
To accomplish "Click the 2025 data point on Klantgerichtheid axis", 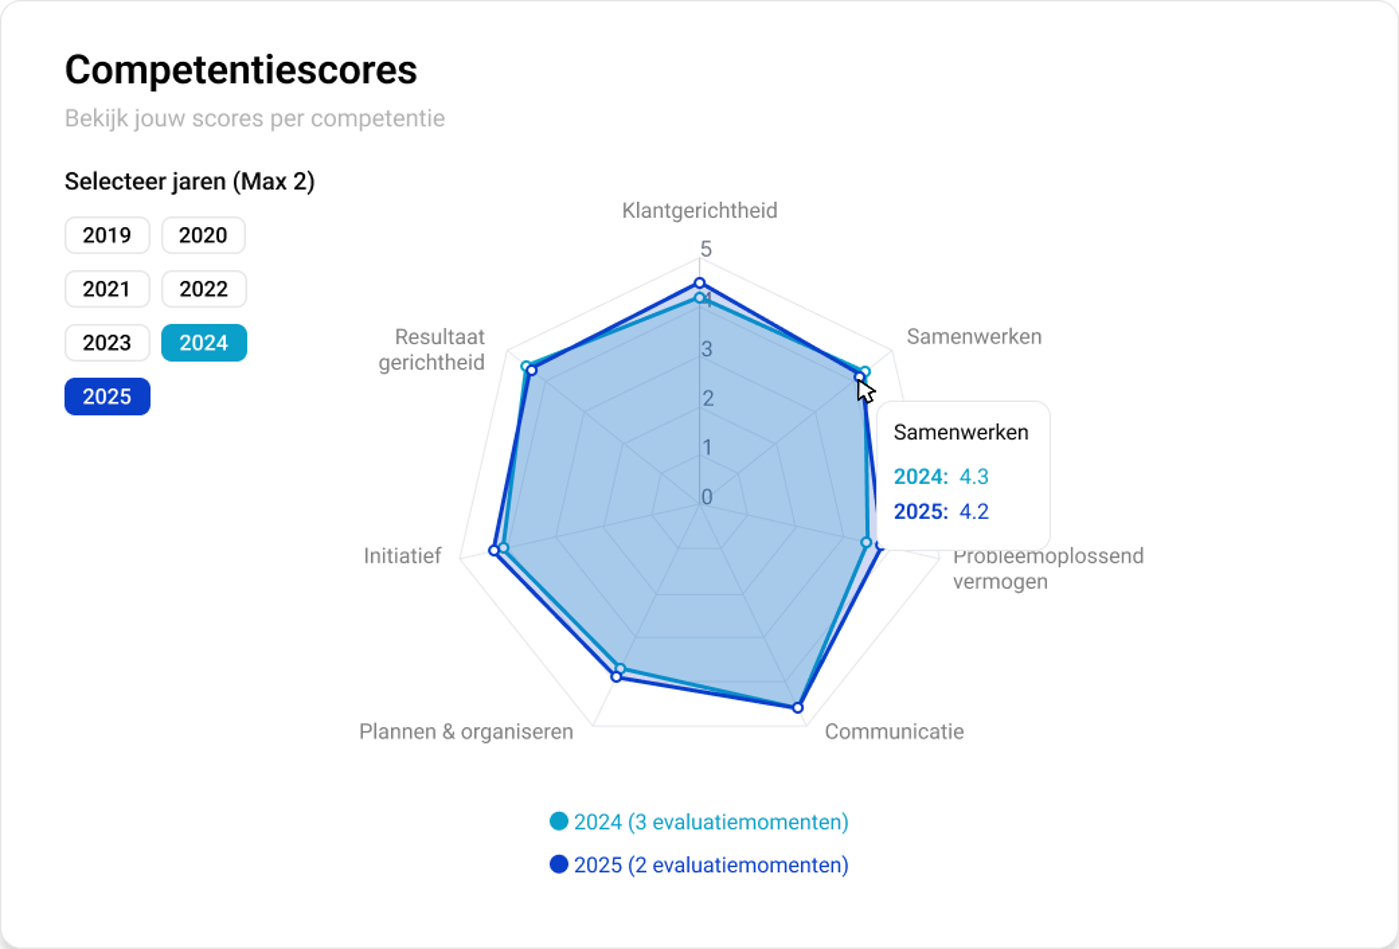I will (700, 284).
